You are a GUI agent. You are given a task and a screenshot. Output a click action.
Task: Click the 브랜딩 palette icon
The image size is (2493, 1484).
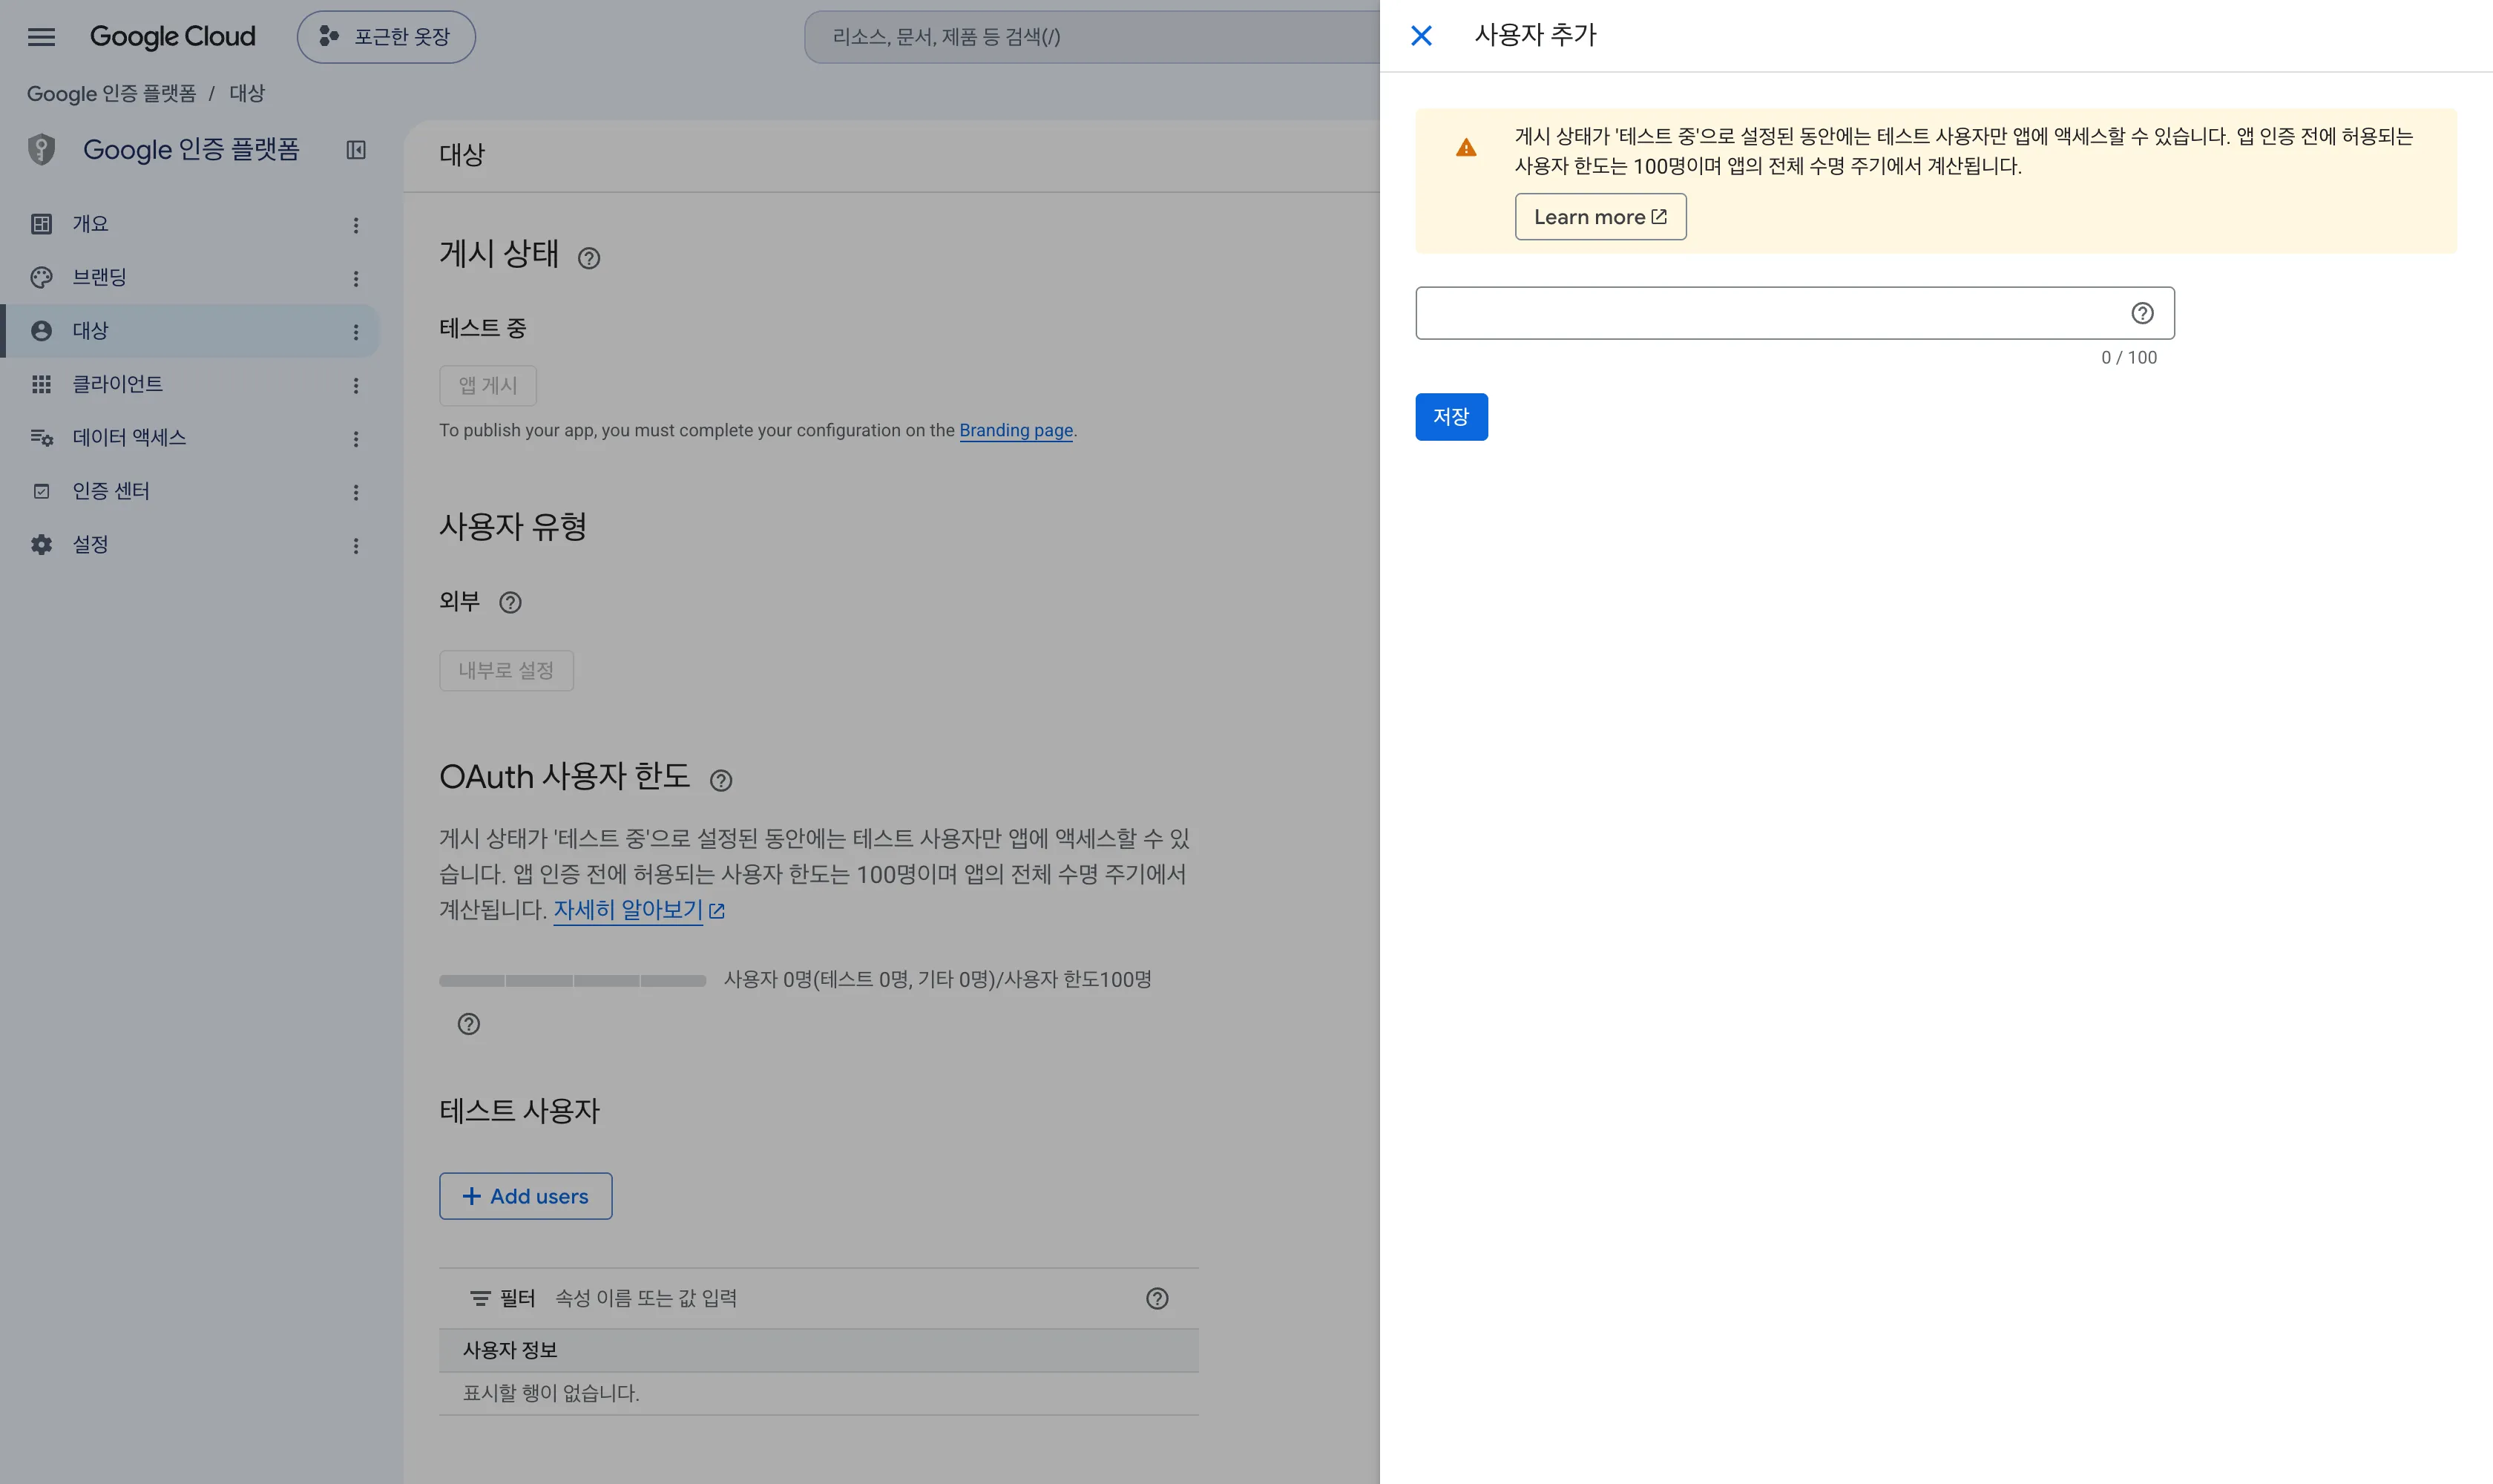pyautogui.click(x=41, y=277)
